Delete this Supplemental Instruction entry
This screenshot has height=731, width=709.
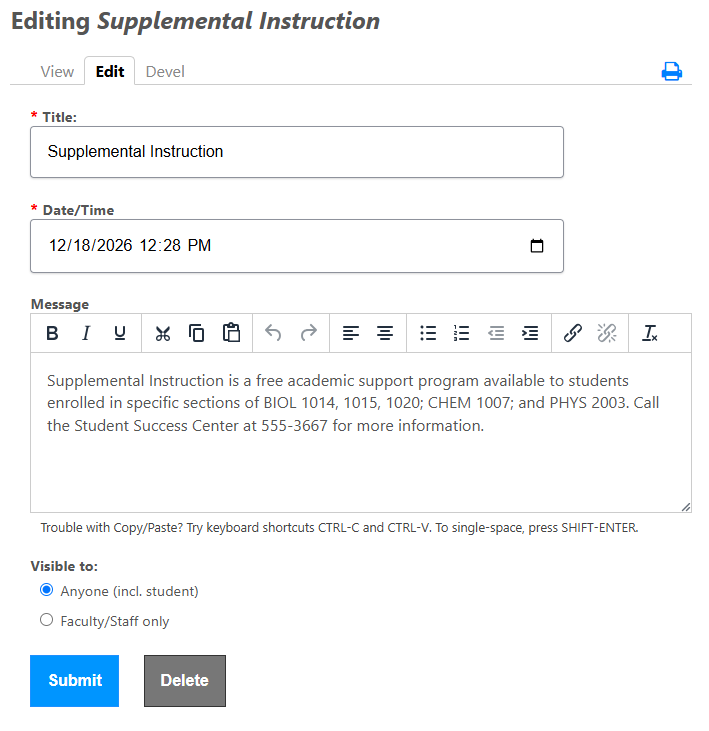click(x=185, y=681)
